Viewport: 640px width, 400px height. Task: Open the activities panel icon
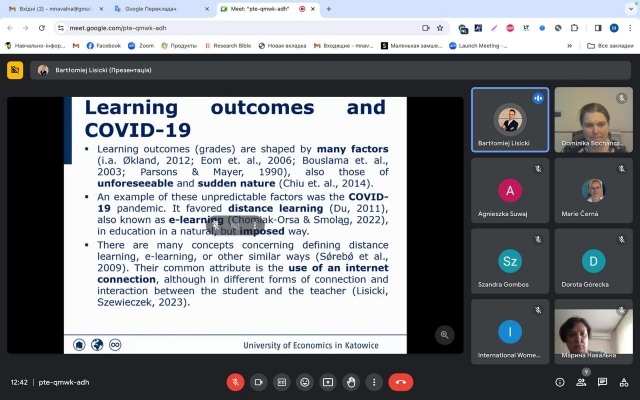click(x=624, y=382)
